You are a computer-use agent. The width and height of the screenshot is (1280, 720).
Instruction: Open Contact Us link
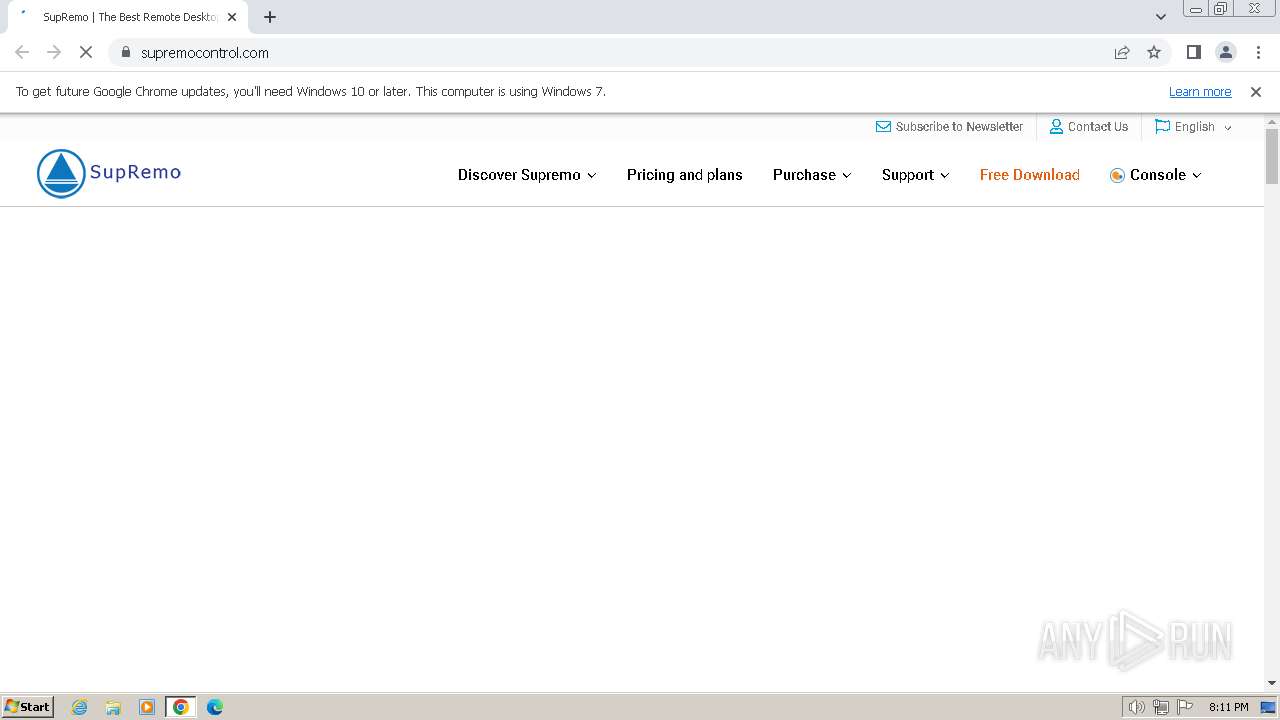[1088, 127]
